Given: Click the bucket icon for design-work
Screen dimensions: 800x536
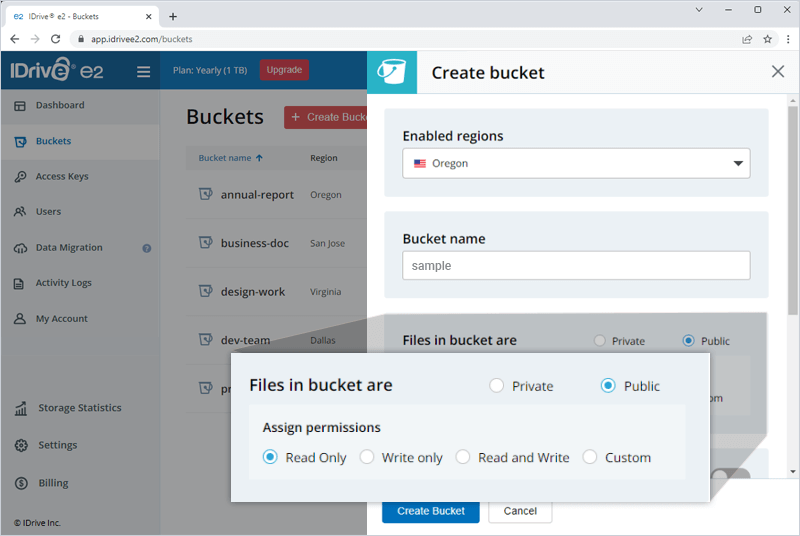Looking at the screenshot, I should [205, 291].
